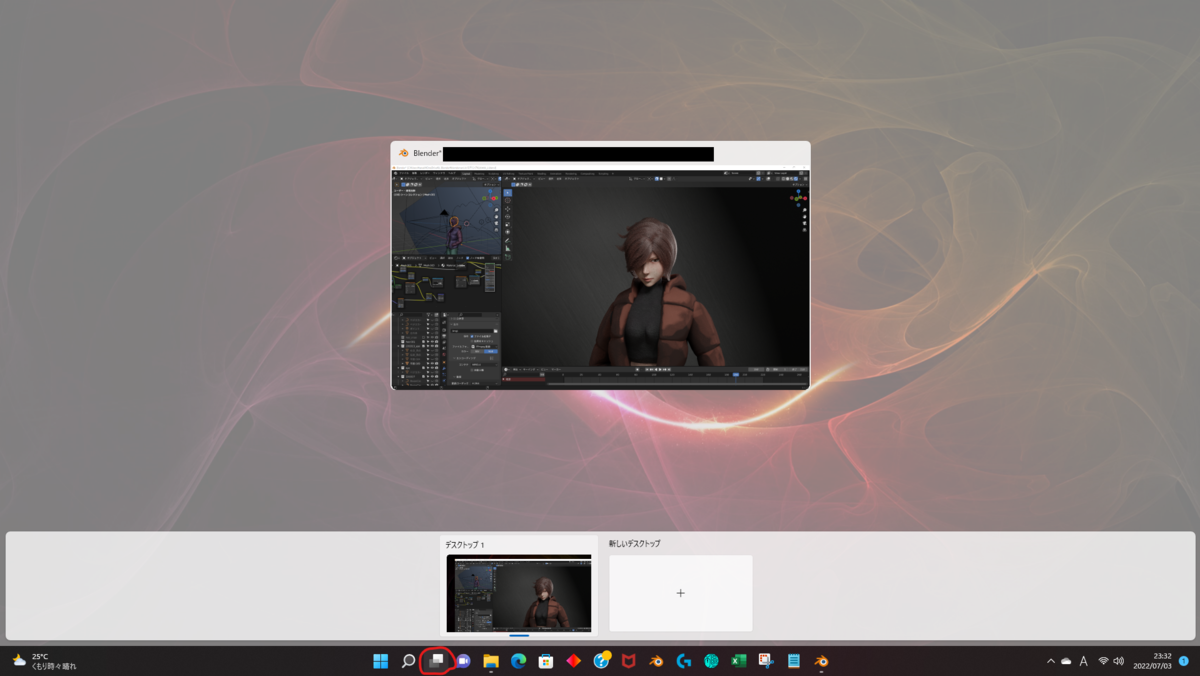Select the Blender window in Task View
The width and height of the screenshot is (1200, 676).
(600, 265)
